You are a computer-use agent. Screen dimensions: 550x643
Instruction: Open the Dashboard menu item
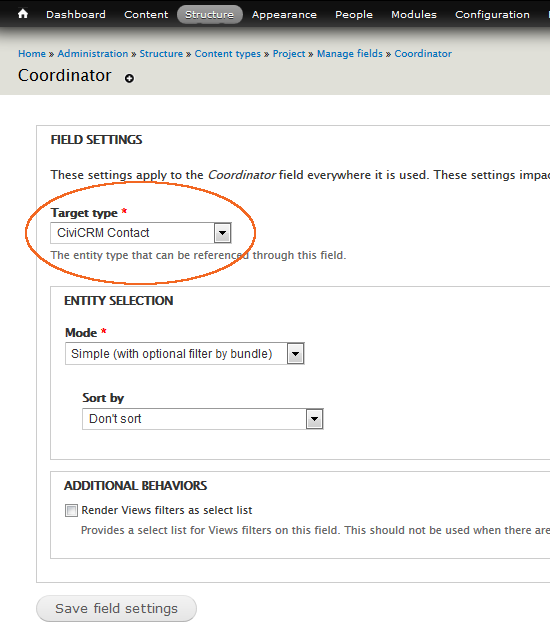coord(76,14)
